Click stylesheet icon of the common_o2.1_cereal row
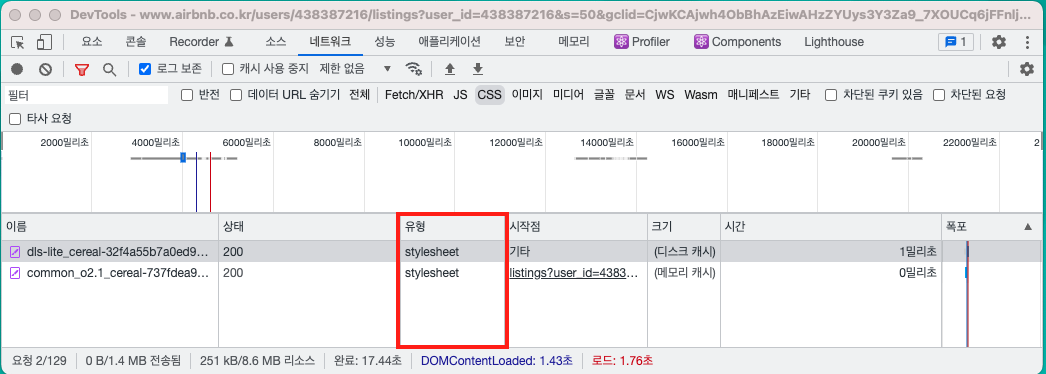The image size is (1046, 374). click(15, 273)
